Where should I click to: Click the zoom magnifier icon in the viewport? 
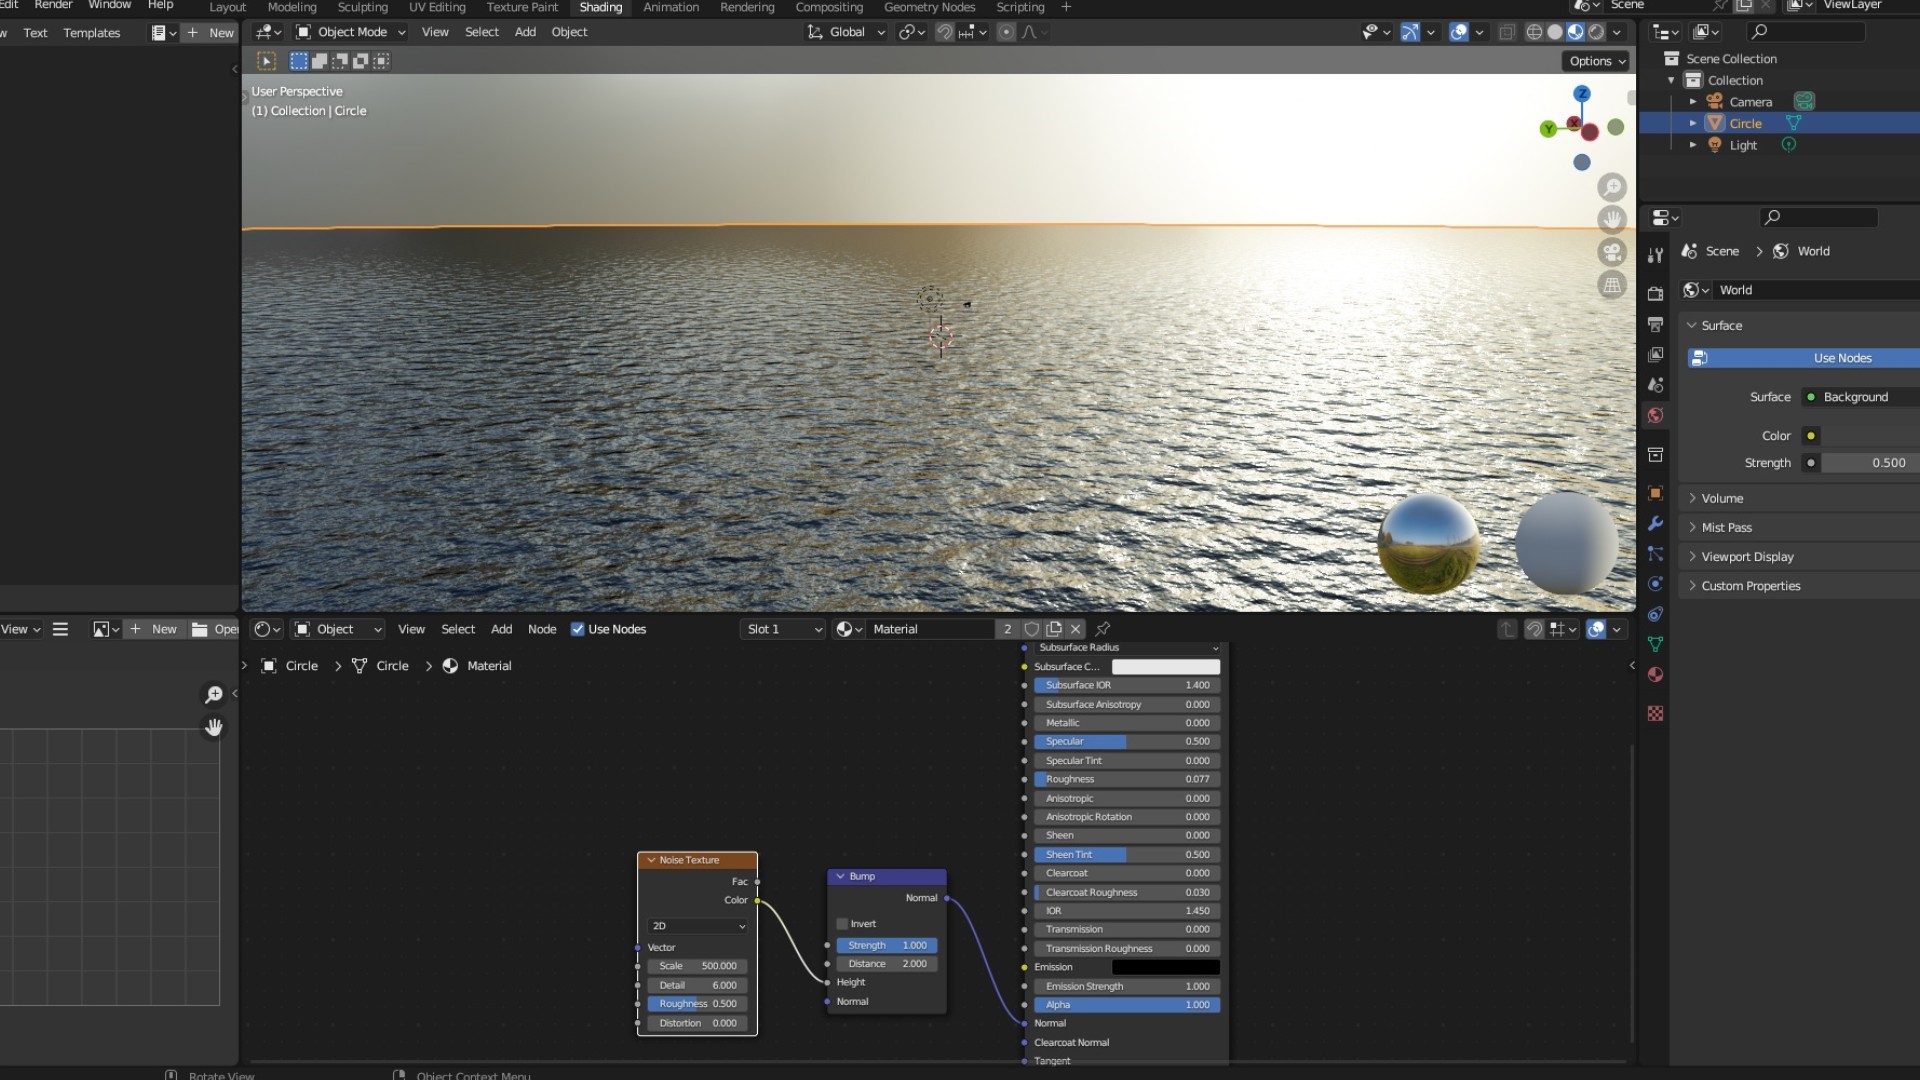1611,188
